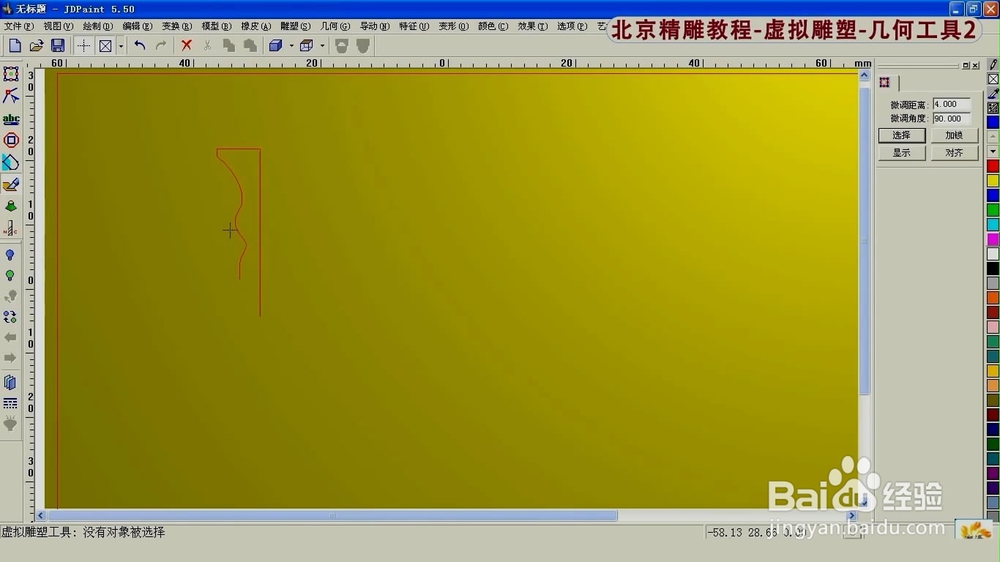The height and width of the screenshot is (562, 1000).
Task: Open the 视图 menu
Action: (x=58, y=26)
